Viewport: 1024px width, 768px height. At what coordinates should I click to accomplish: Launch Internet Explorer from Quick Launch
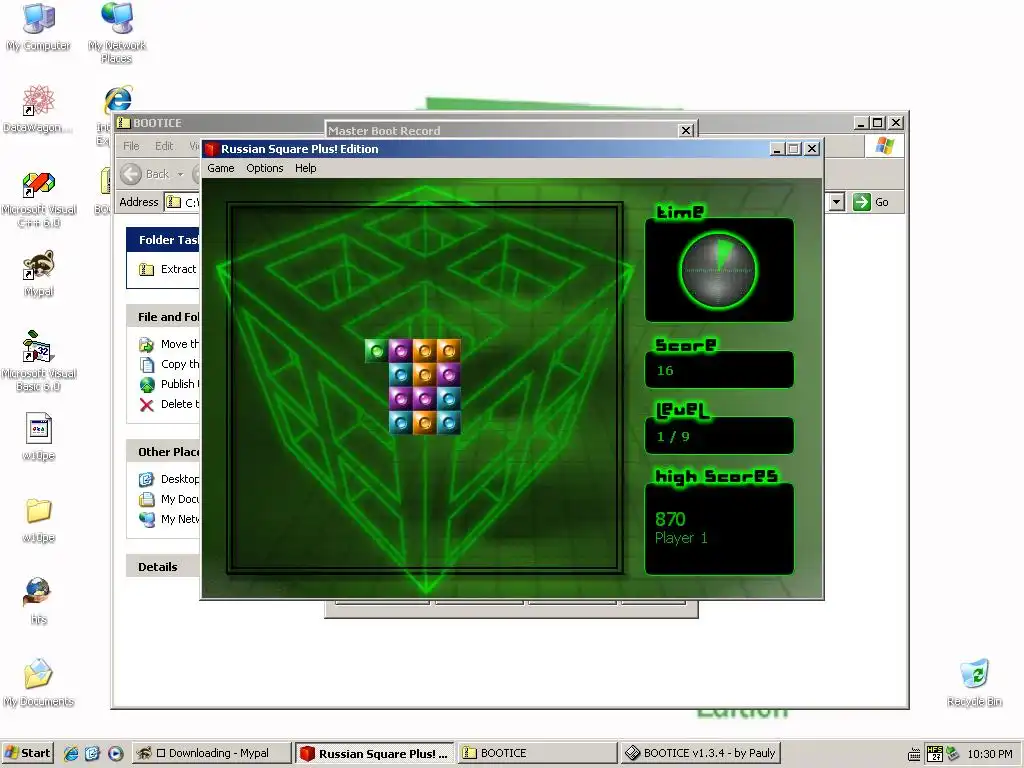(71, 753)
